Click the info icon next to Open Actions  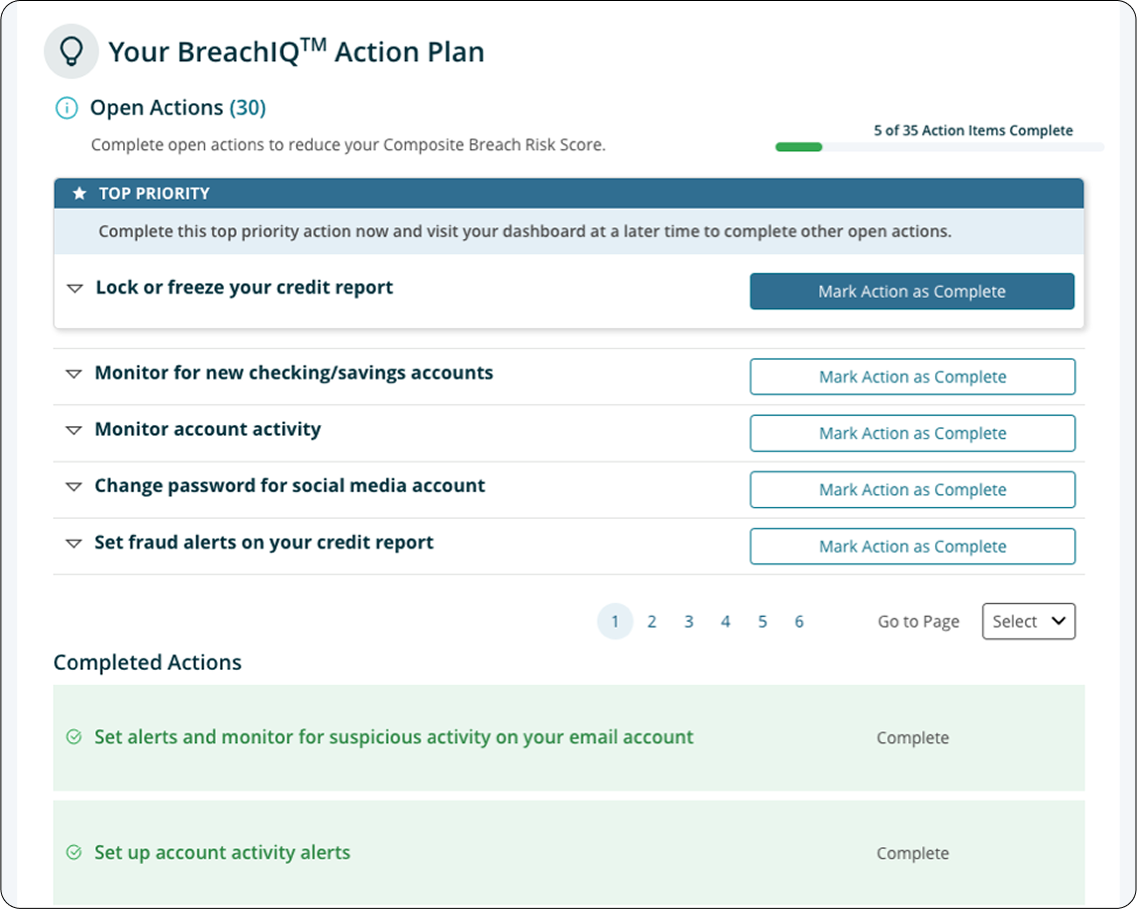pyautogui.click(x=67, y=109)
